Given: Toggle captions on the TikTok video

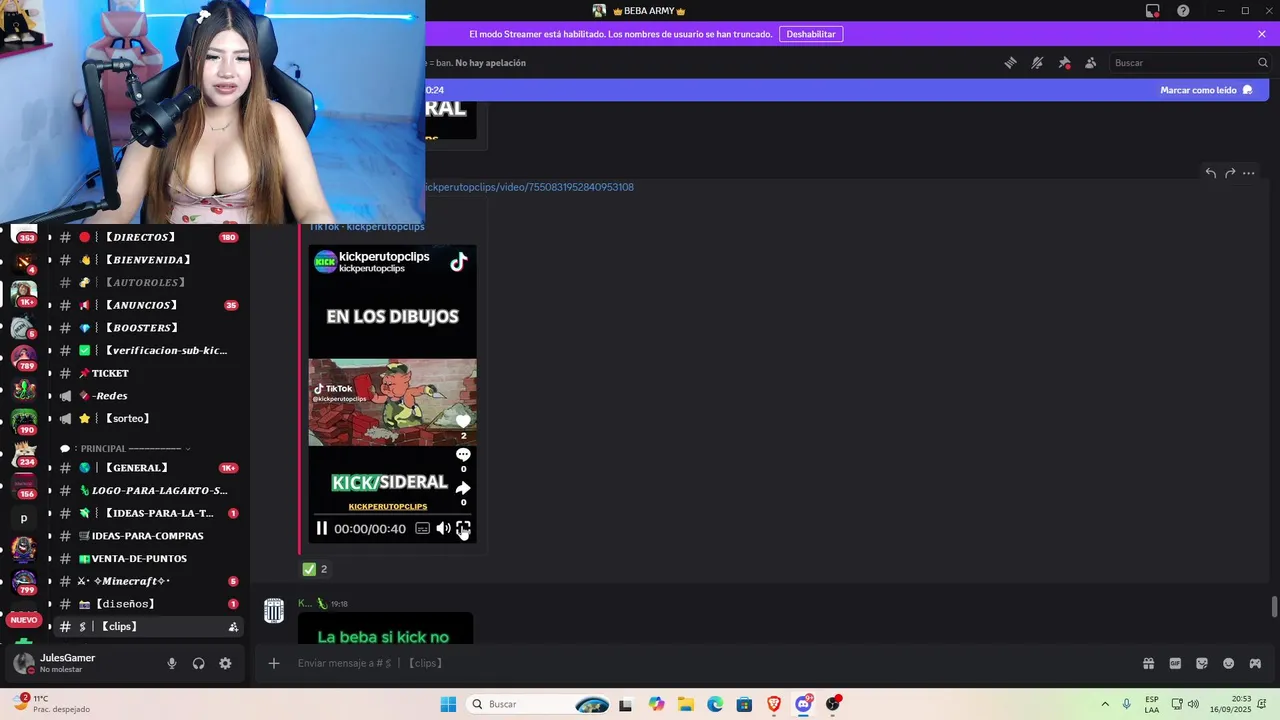Looking at the screenshot, I should click(422, 528).
